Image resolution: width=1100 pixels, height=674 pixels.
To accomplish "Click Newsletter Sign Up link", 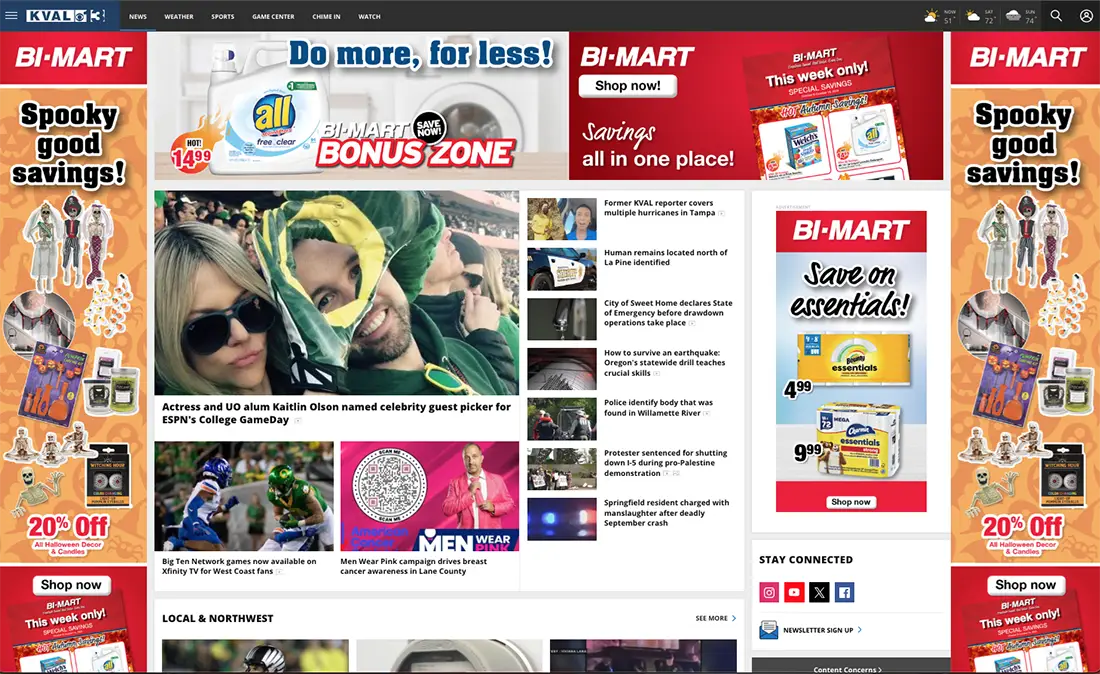I will point(822,630).
